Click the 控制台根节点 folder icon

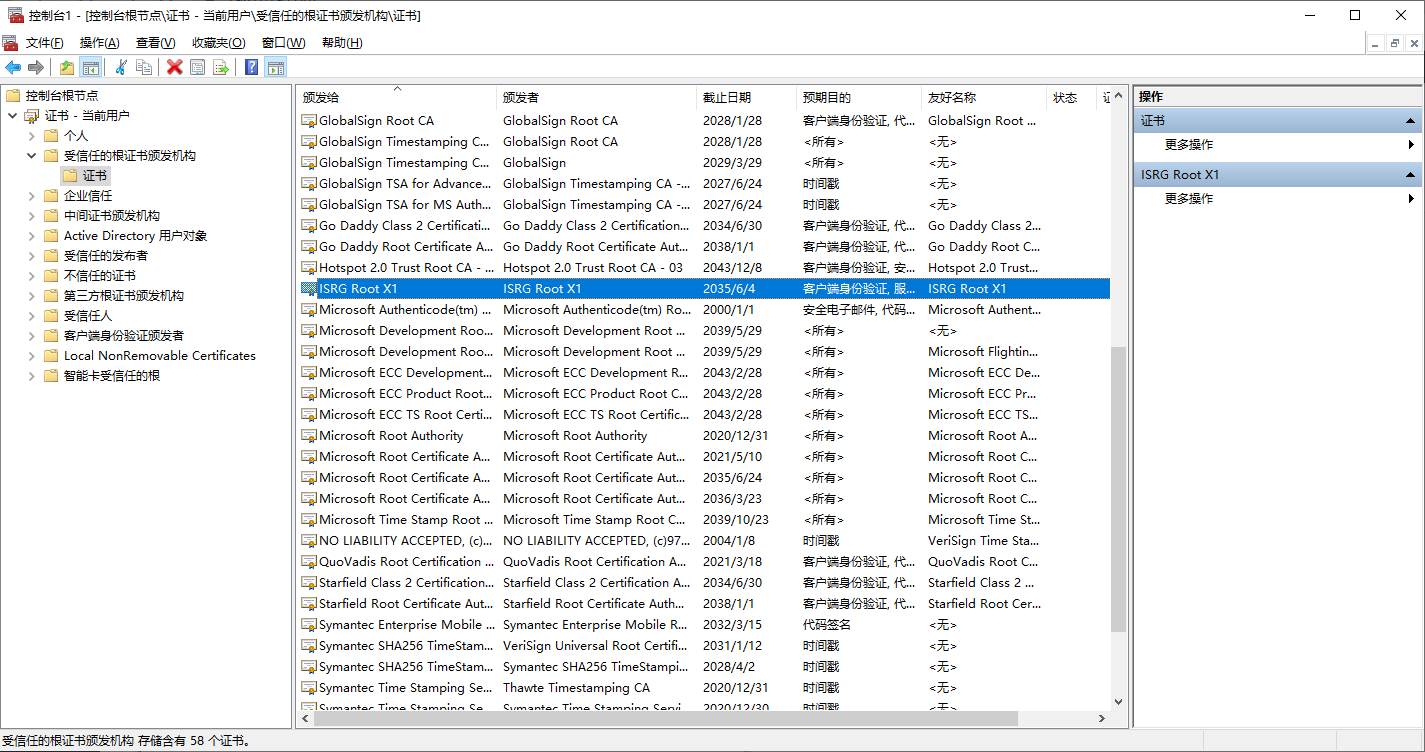click(x=13, y=95)
